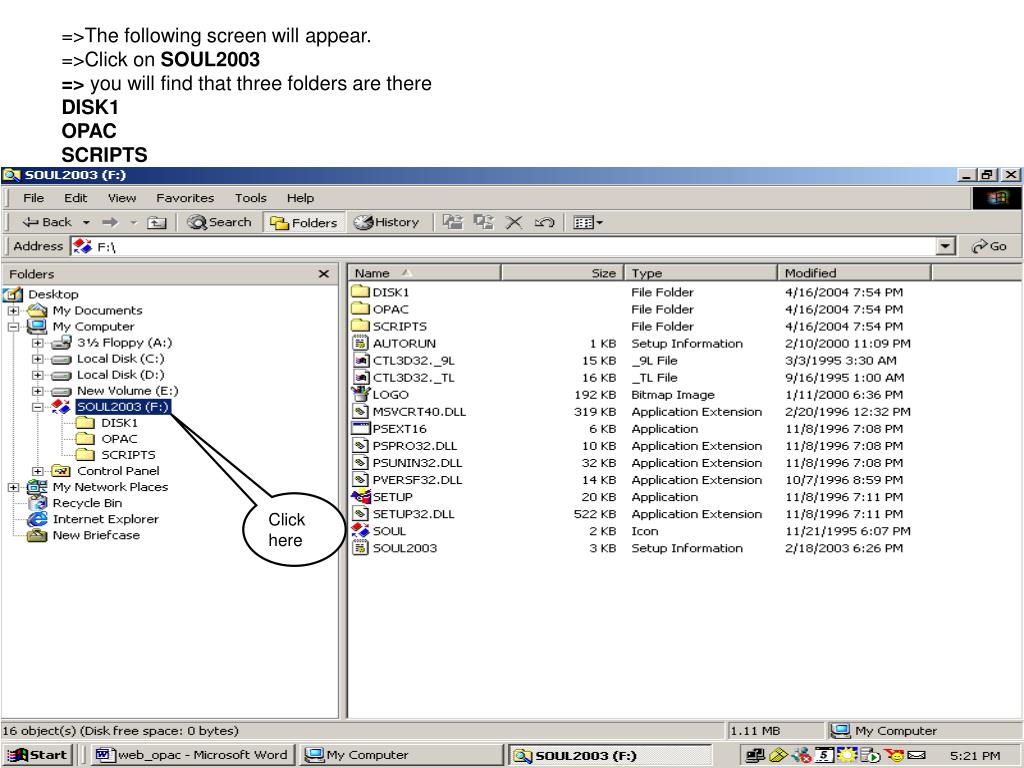This screenshot has width=1024, height=768.
Task: Close the Folders pane with X
Action: point(323,274)
